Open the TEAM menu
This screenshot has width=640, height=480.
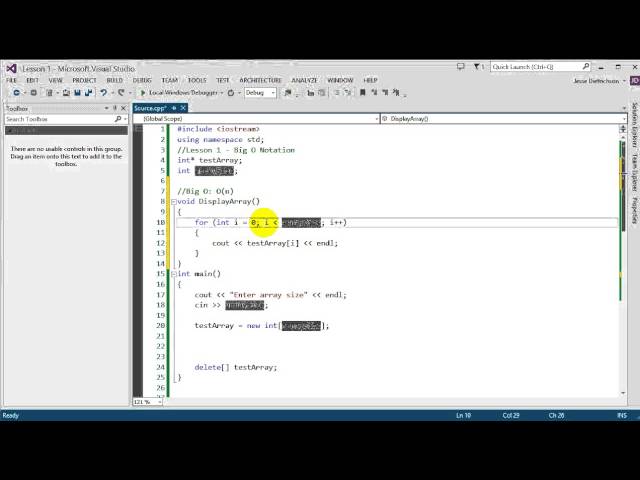pyautogui.click(x=169, y=80)
